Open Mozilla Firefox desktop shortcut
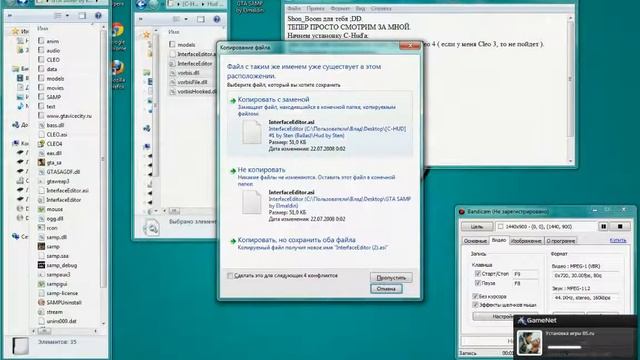Viewport: 640px width, 360px height. [x=118, y=73]
